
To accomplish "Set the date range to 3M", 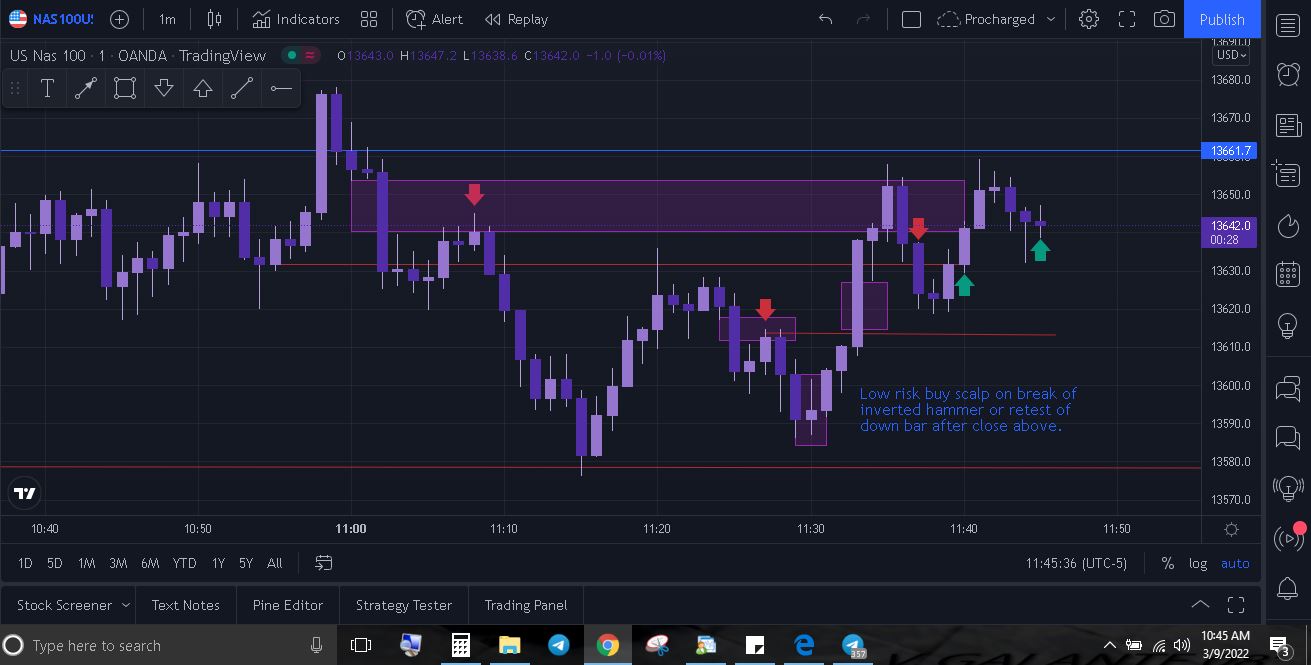I will click(x=118, y=563).
